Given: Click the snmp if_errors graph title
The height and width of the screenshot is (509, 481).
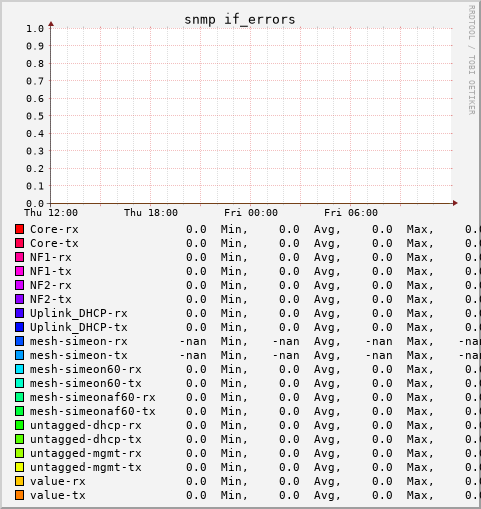Looking at the screenshot, I should (x=240, y=20).
